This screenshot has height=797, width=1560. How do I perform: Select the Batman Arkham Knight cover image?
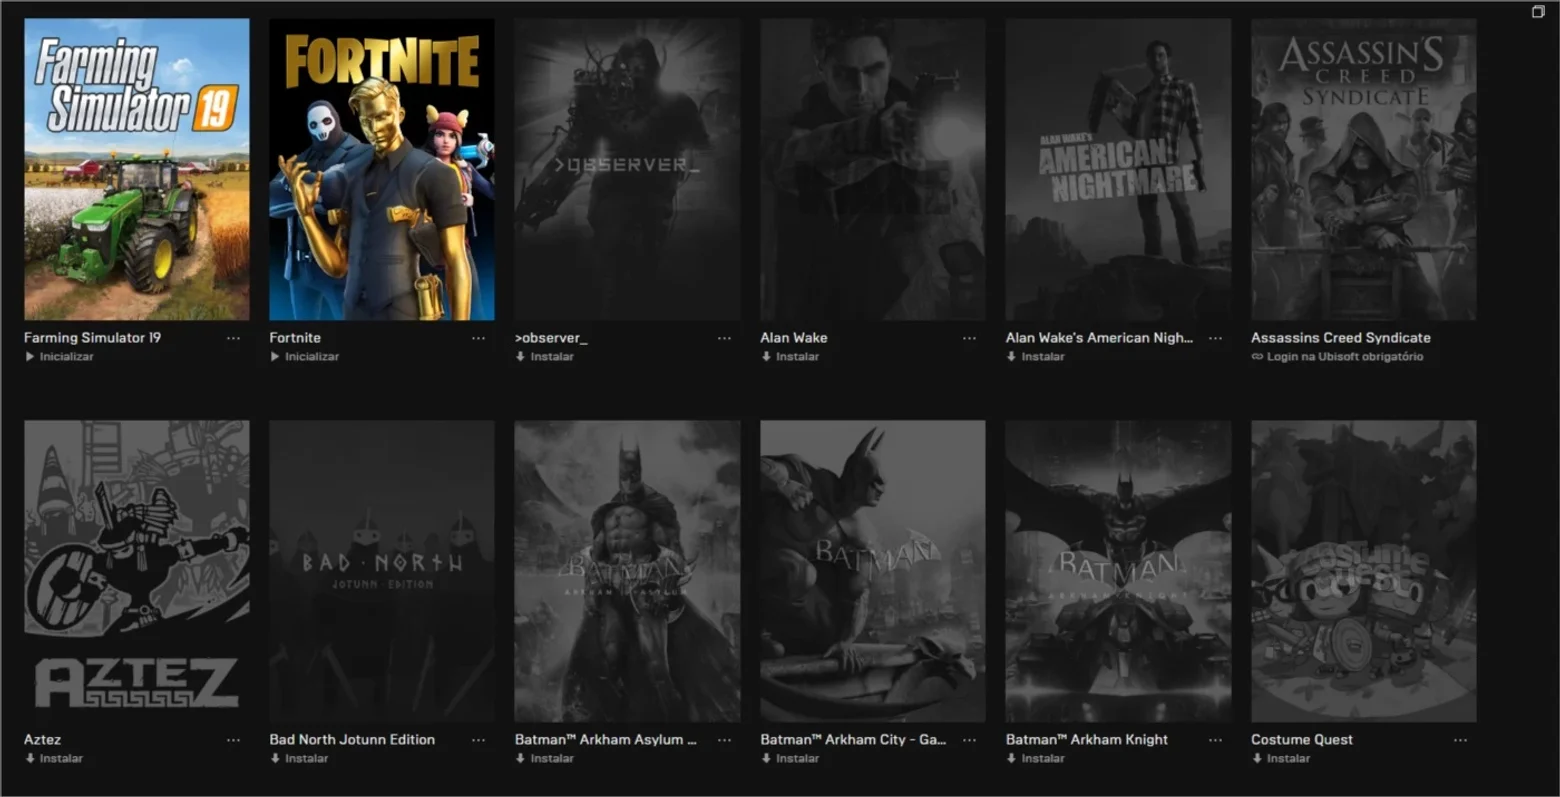pyautogui.click(x=1119, y=571)
